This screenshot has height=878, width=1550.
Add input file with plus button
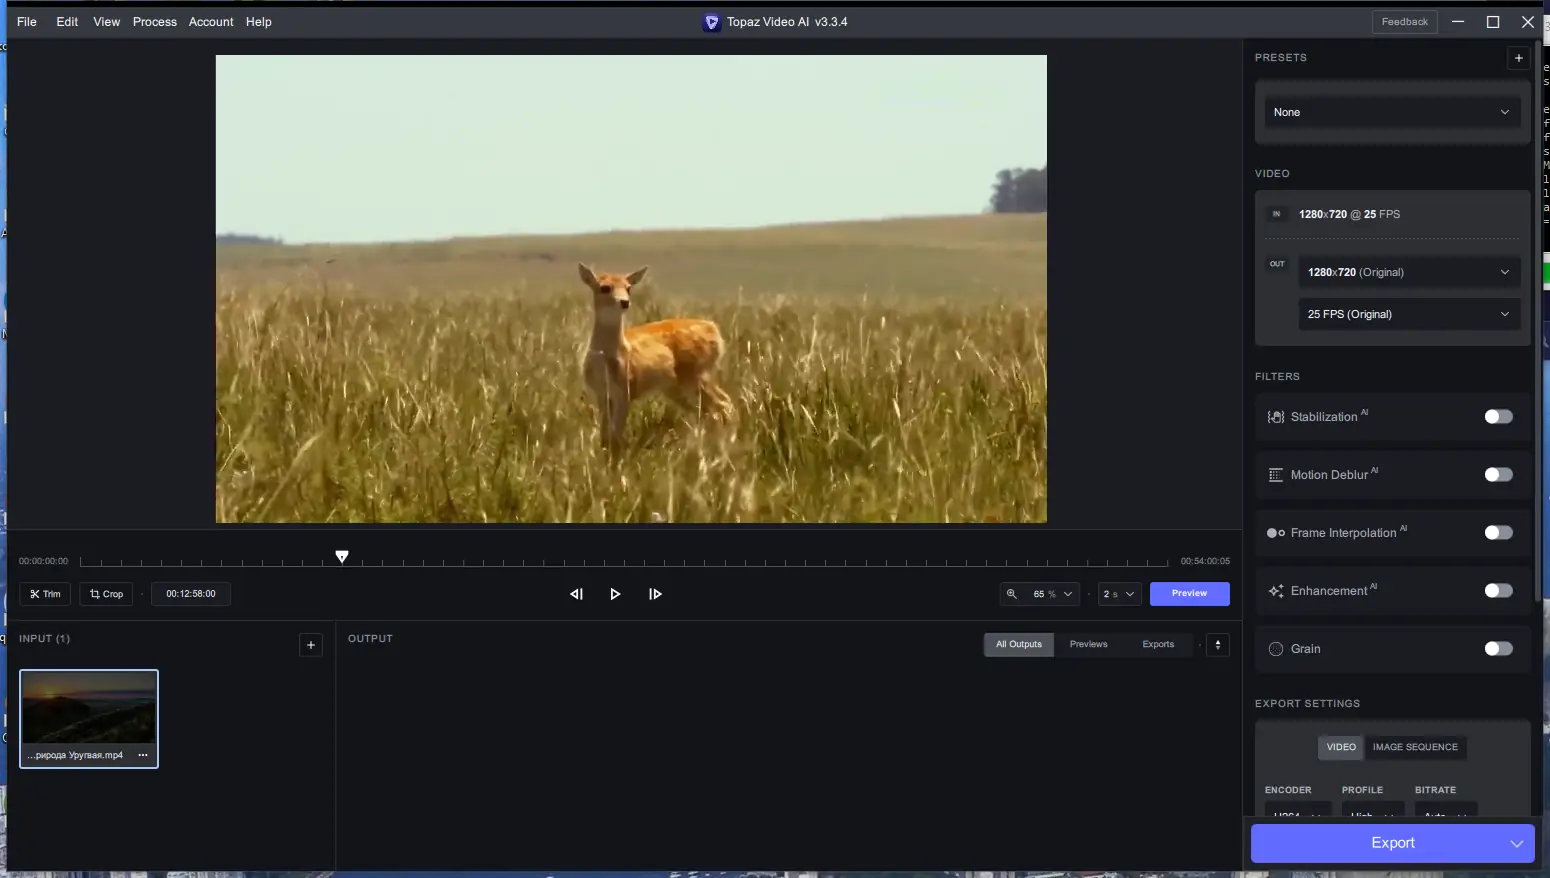(x=311, y=645)
